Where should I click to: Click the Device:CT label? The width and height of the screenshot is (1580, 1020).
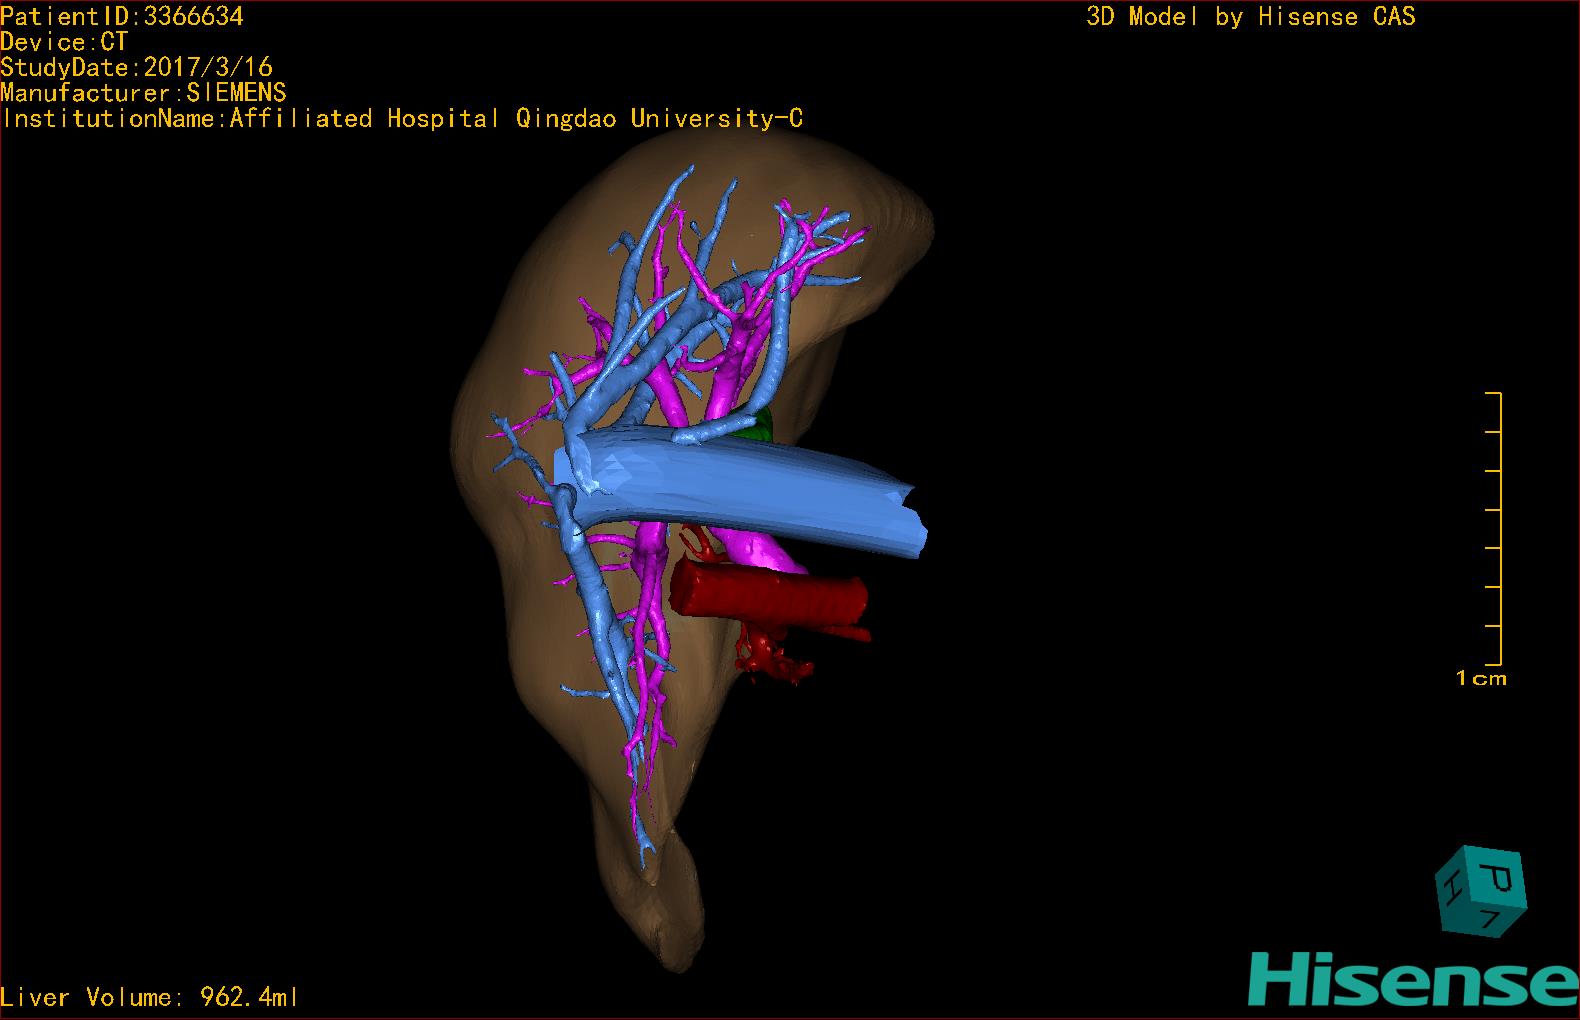click(64, 42)
